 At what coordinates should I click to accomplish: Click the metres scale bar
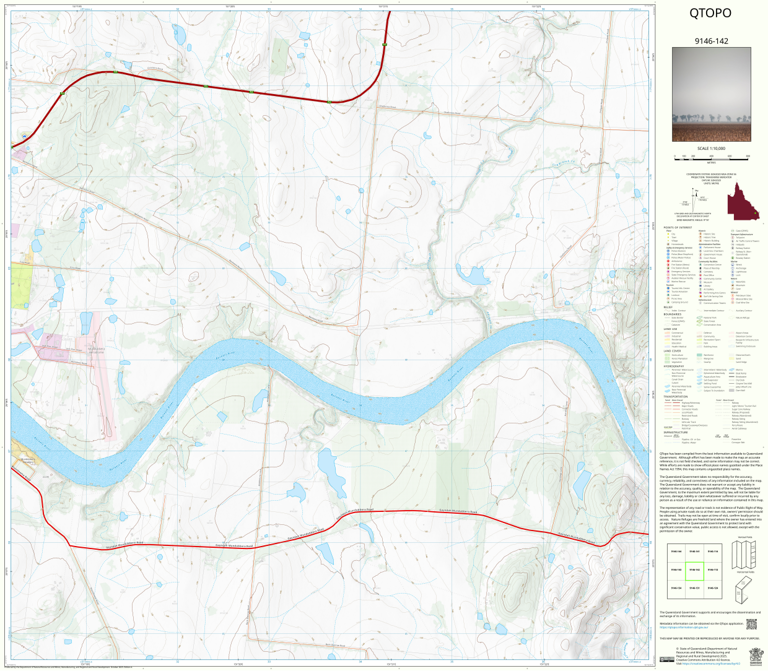tap(711, 159)
